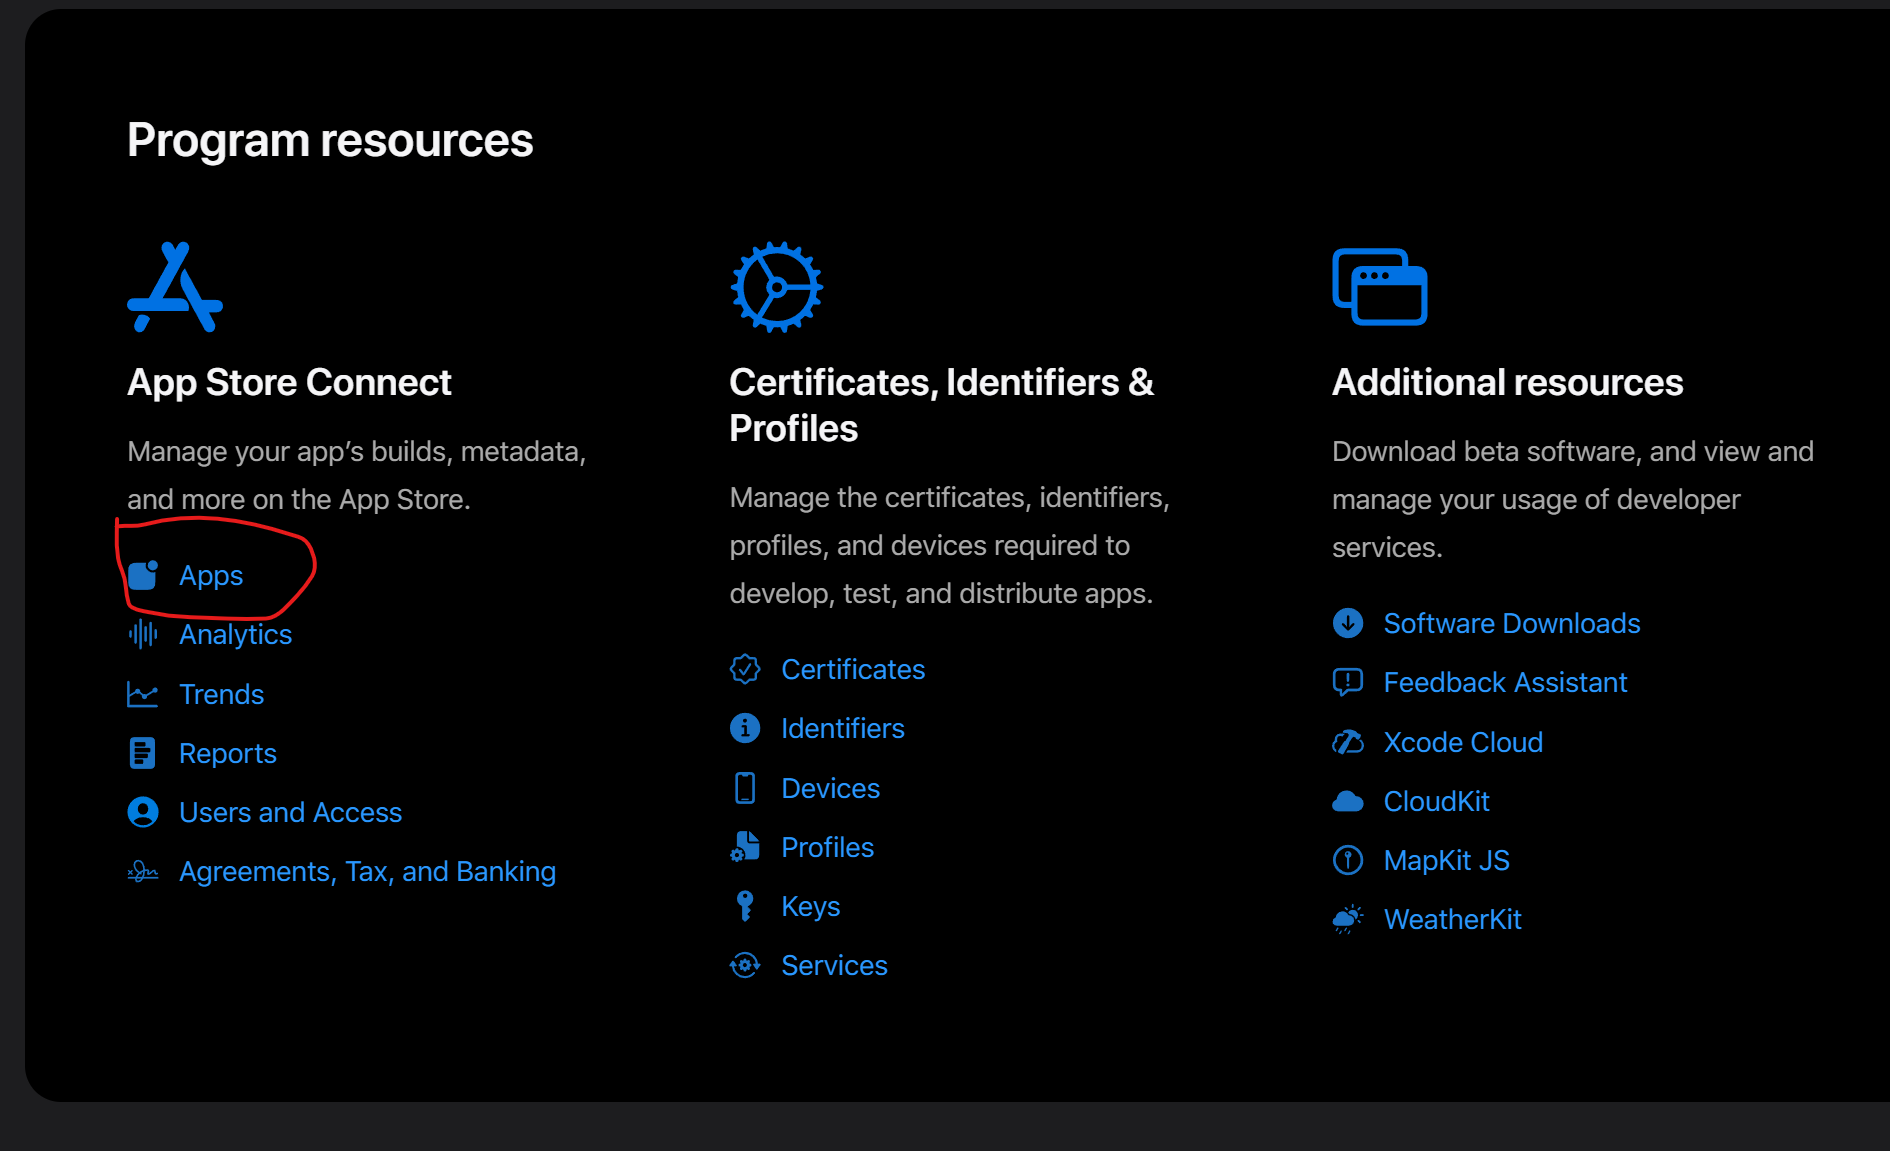
Task: Open the Profiles link
Action: 828,847
